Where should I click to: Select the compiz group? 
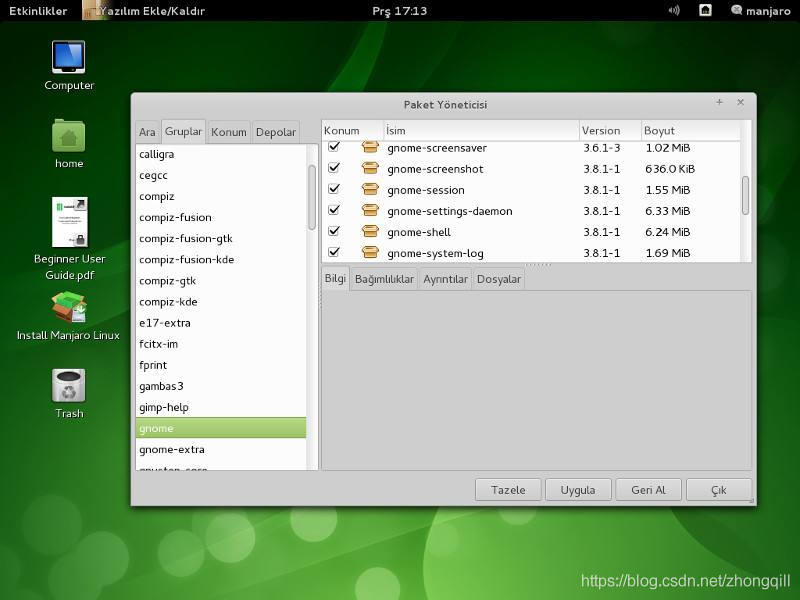click(221, 196)
